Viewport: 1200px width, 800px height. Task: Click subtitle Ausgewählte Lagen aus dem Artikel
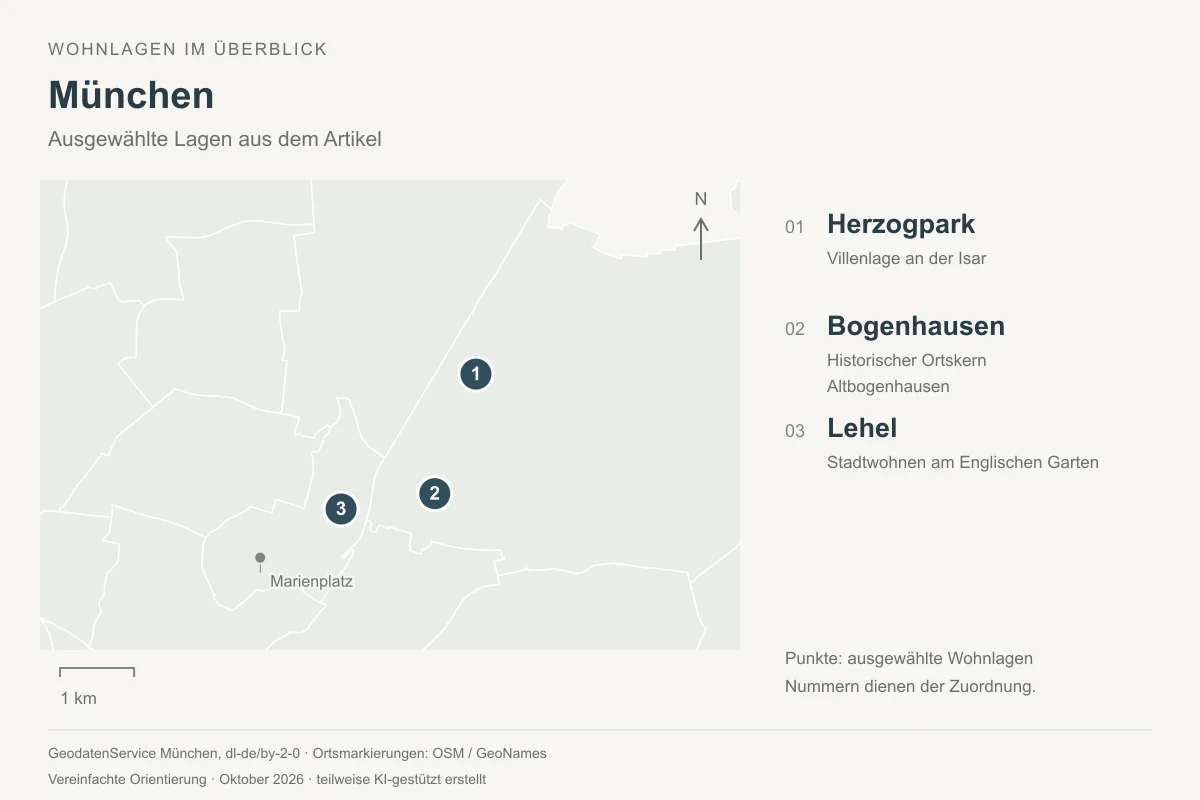(x=215, y=139)
